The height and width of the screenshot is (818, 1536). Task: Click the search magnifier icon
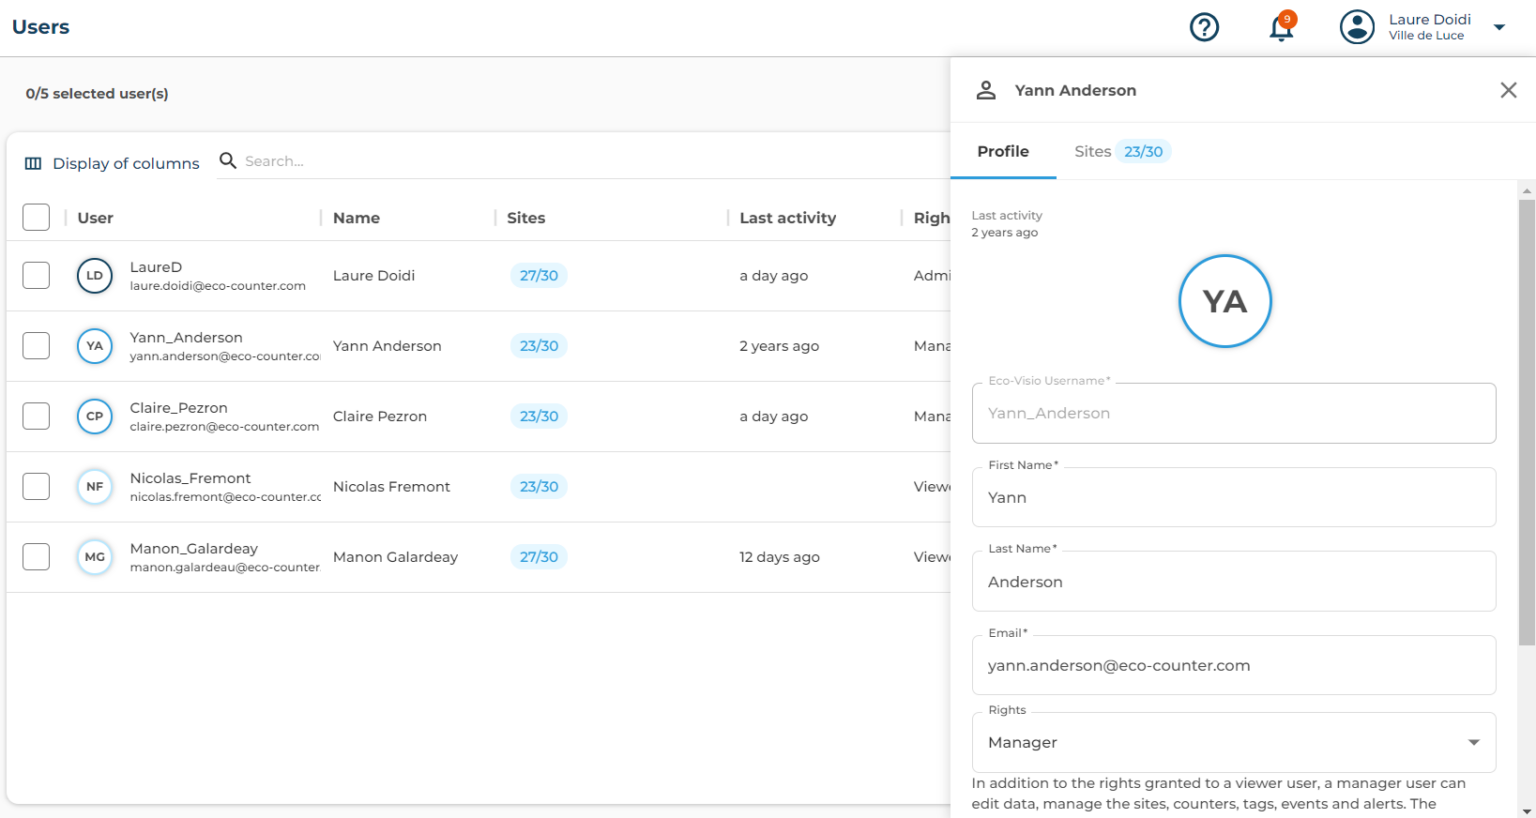[228, 160]
